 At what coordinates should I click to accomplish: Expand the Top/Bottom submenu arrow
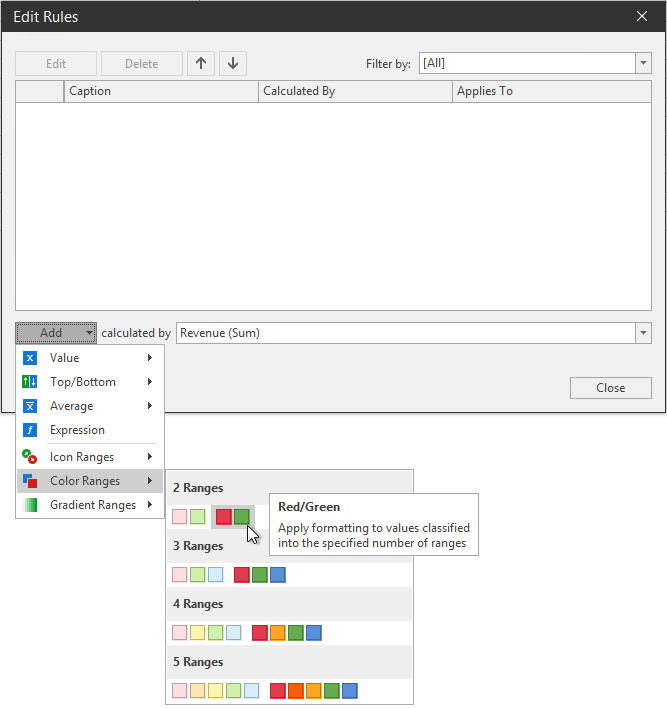(150, 382)
